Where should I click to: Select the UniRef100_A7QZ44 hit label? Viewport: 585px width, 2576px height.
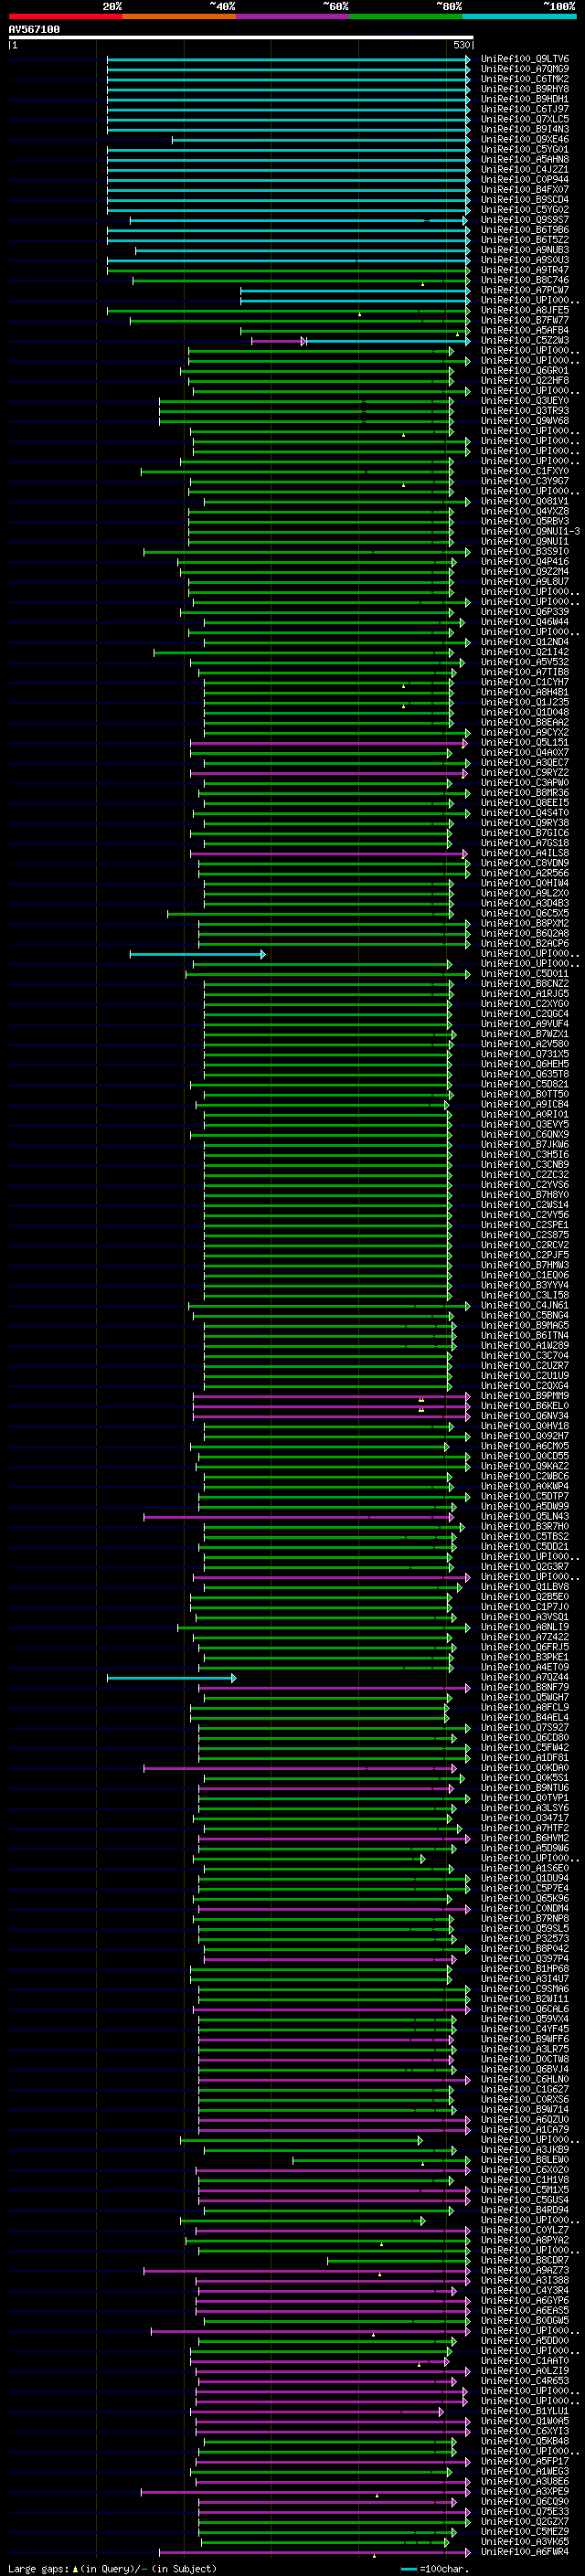pyautogui.click(x=525, y=1677)
